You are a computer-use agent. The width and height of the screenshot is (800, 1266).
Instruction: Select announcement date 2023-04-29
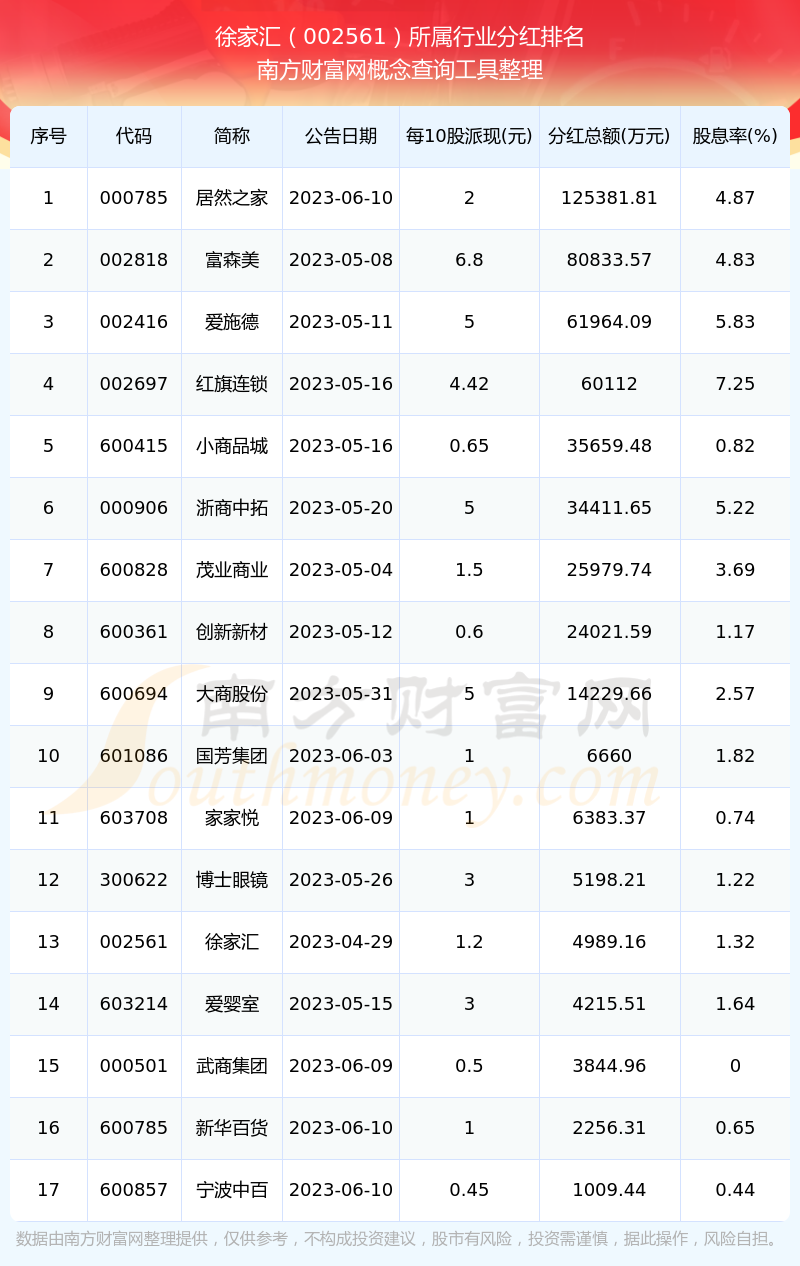pyautogui.click(x=341, y=942)
